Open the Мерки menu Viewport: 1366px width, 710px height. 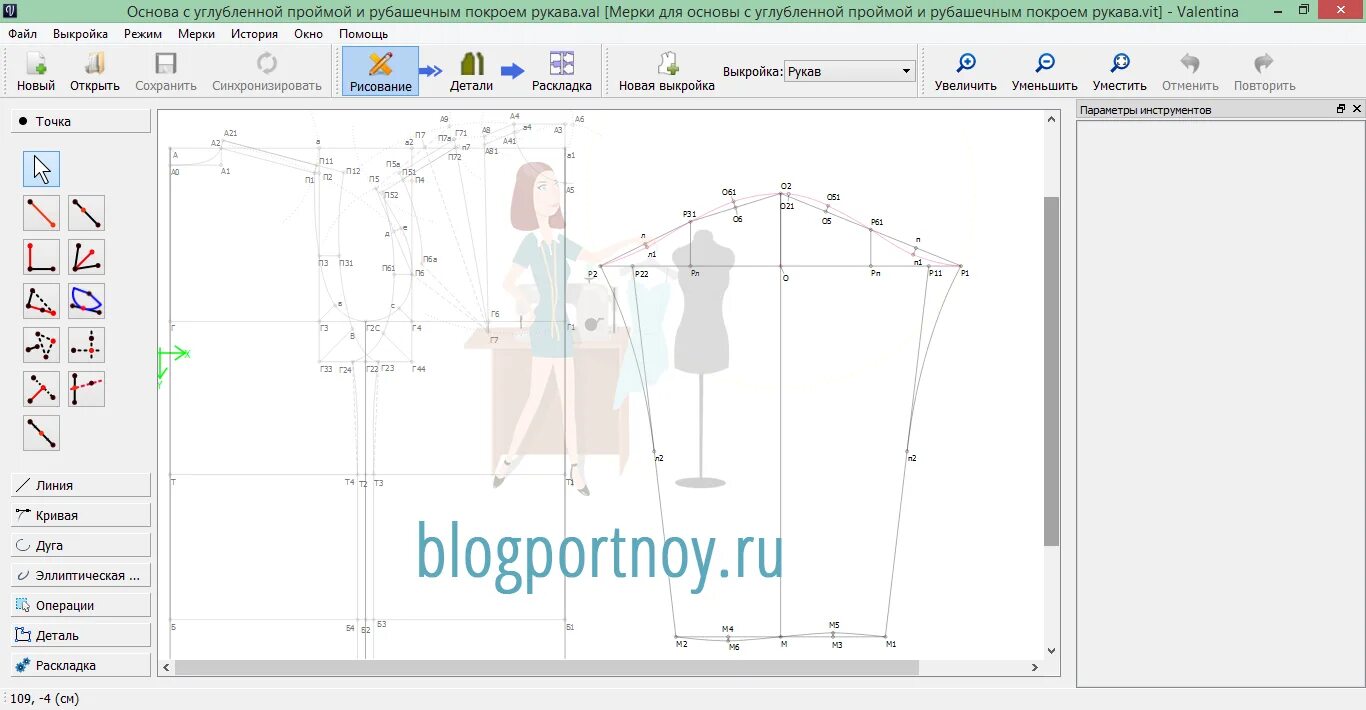click(x=196, y=33)
